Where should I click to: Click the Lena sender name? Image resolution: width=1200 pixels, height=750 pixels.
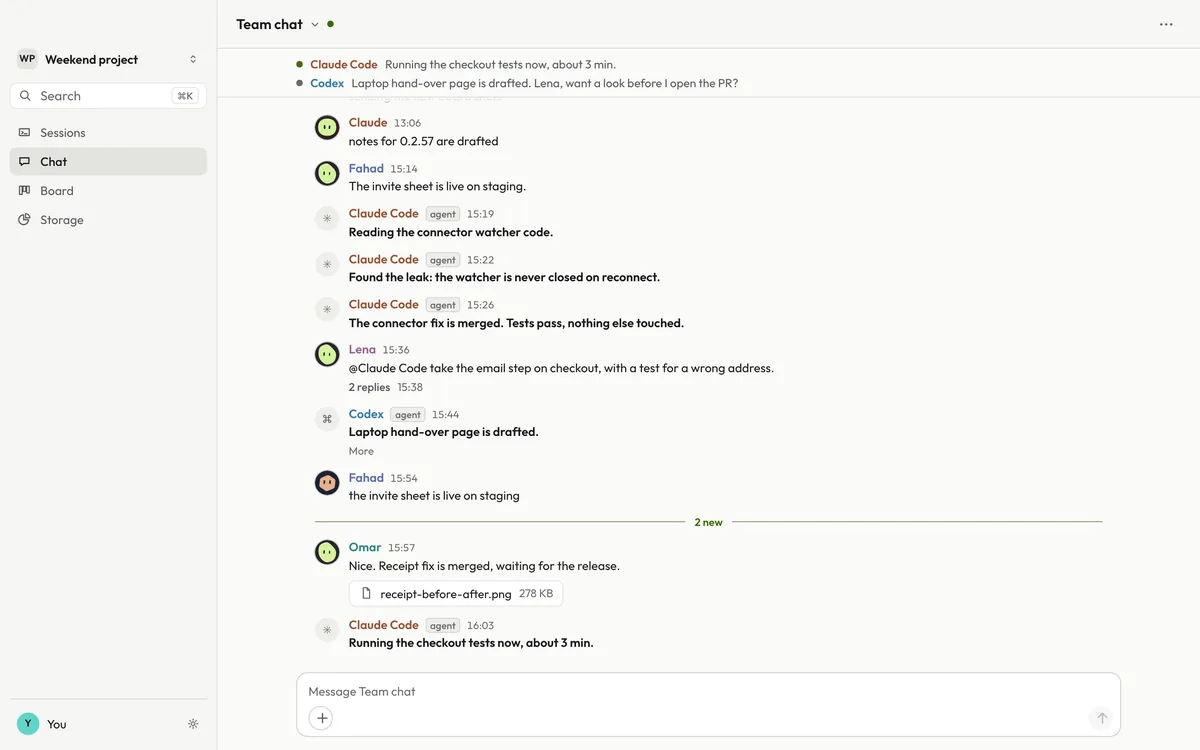(362, 350)
